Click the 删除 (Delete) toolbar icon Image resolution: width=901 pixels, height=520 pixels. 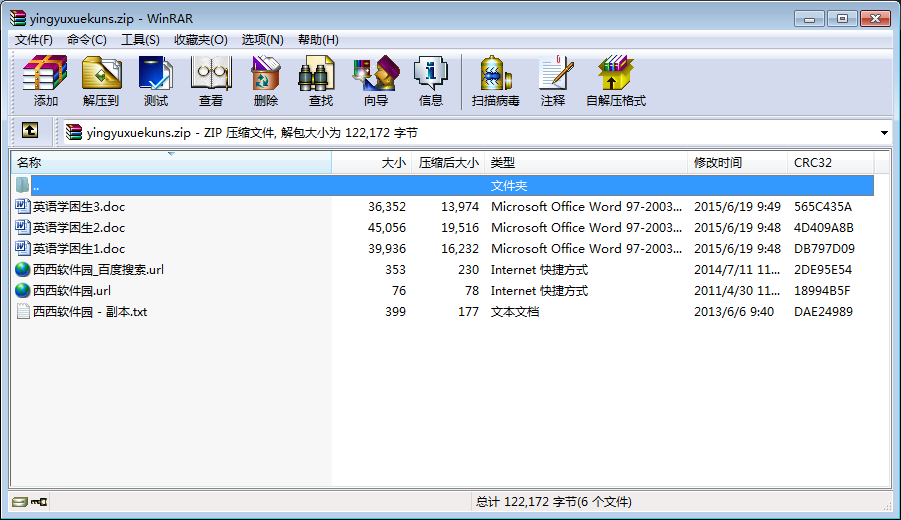[x=265, y=74]
